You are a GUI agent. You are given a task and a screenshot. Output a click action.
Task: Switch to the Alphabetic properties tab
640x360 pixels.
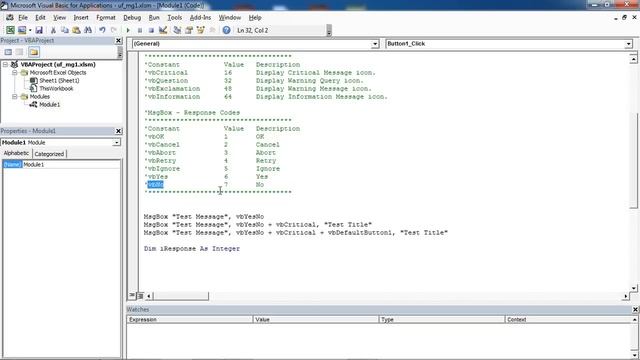click(16, 153)
